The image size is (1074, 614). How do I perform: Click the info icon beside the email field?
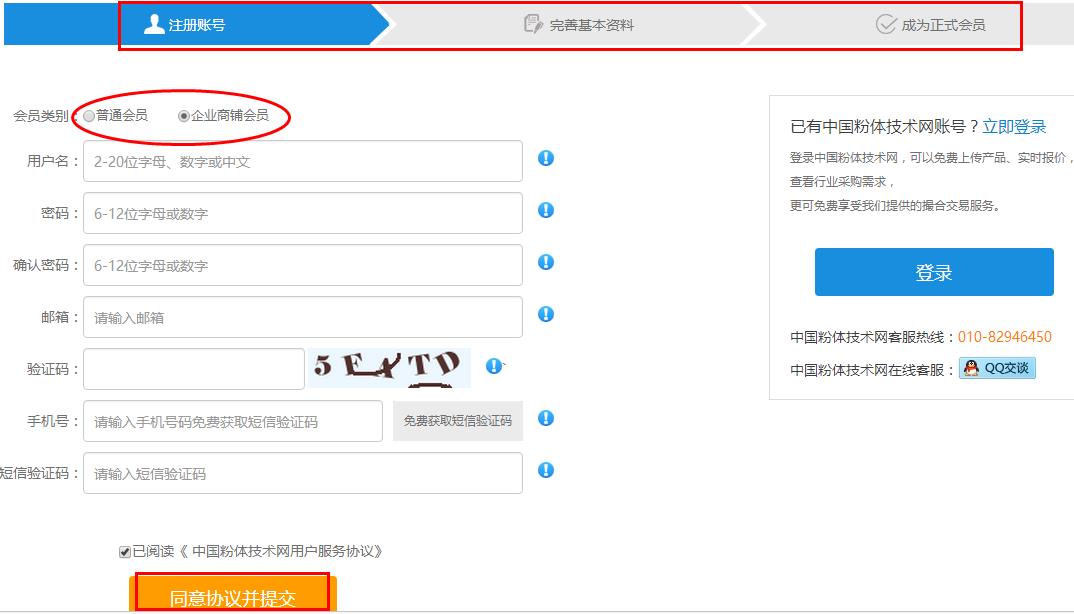click(x=546, y=314)
